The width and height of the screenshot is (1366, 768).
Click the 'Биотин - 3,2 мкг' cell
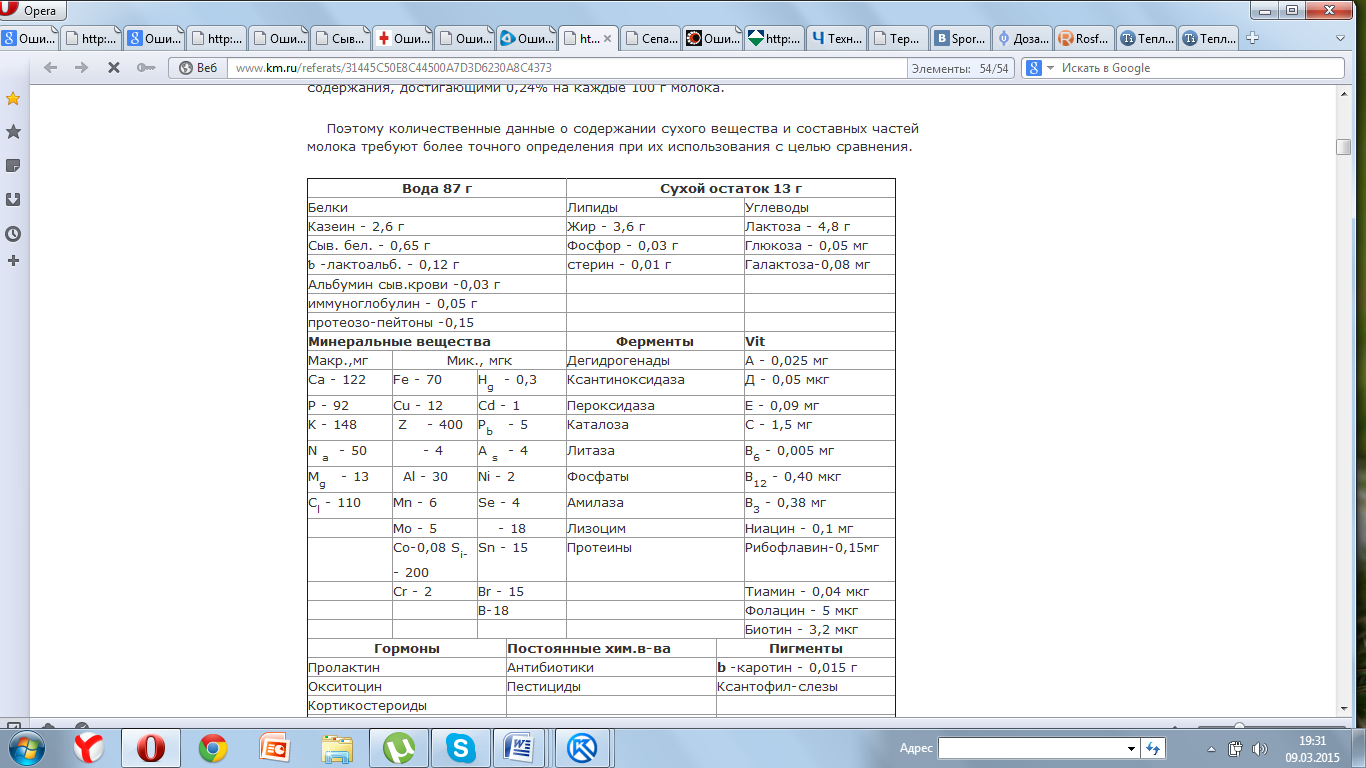[x=820, y=630]
